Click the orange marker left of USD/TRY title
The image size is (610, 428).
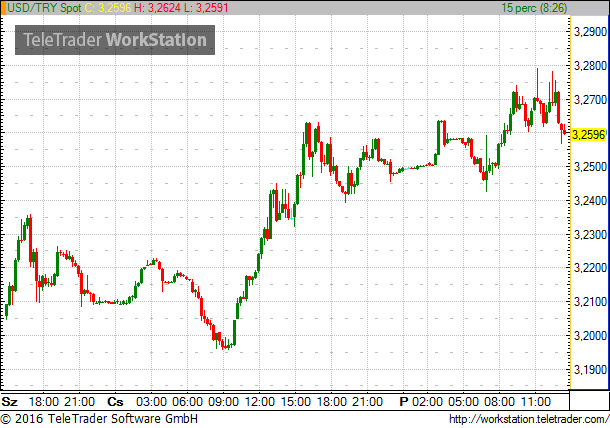(3, 7)
